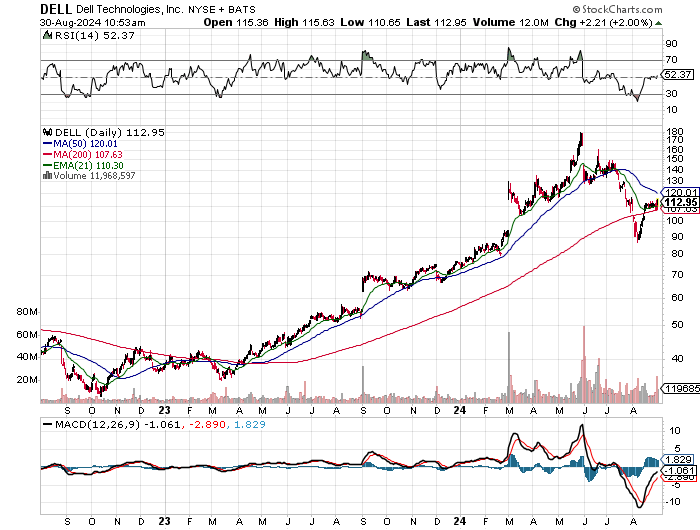The width and height of the screenshot is (700, 530).
Task: Click the StockCharts.com copyright logo
Action: (618, 9)
